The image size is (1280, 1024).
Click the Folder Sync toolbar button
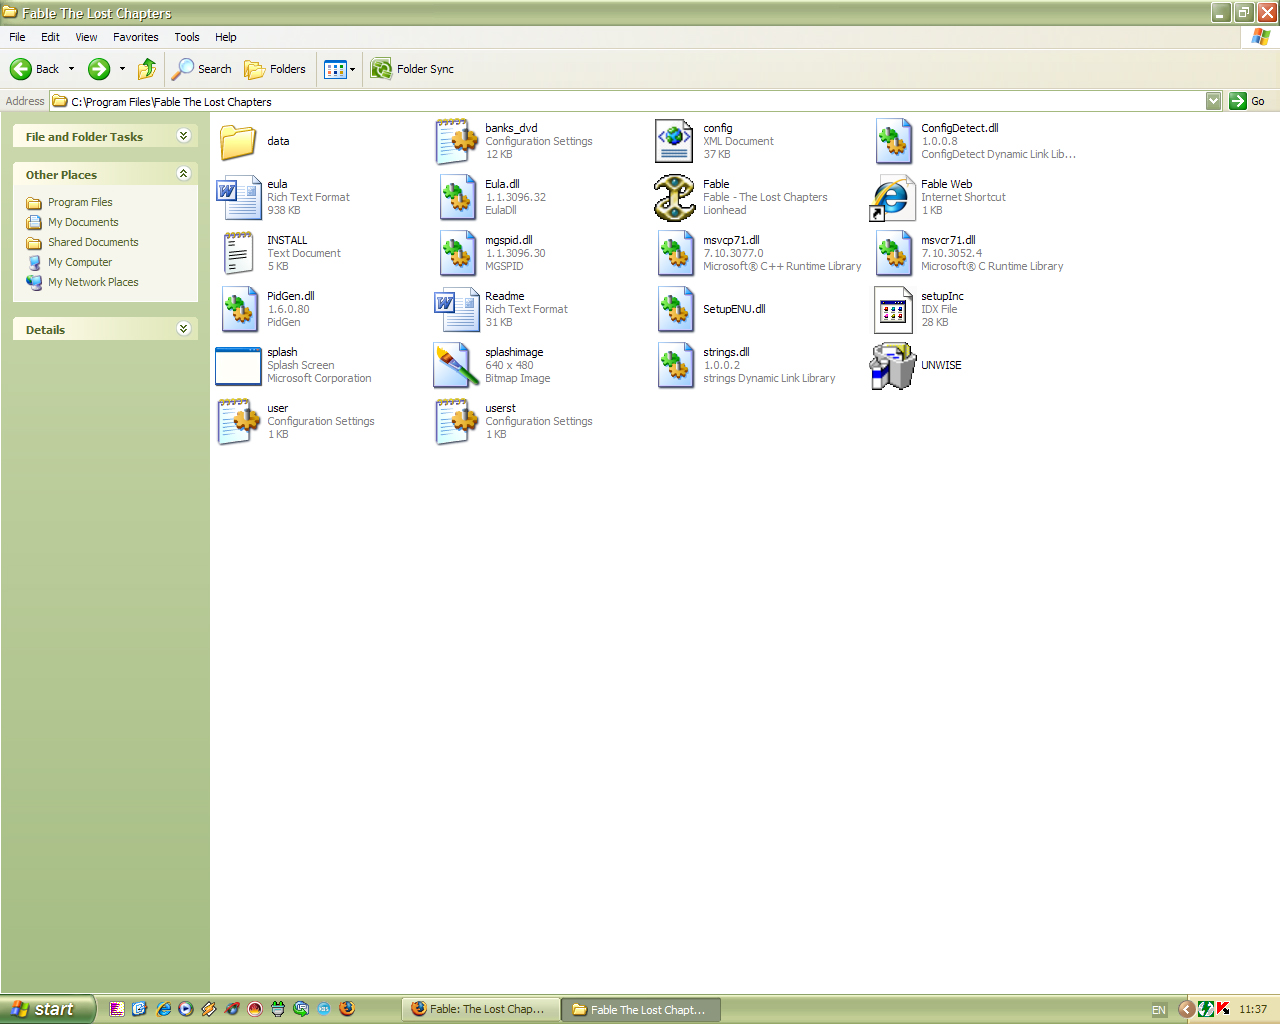click(413, 69)
